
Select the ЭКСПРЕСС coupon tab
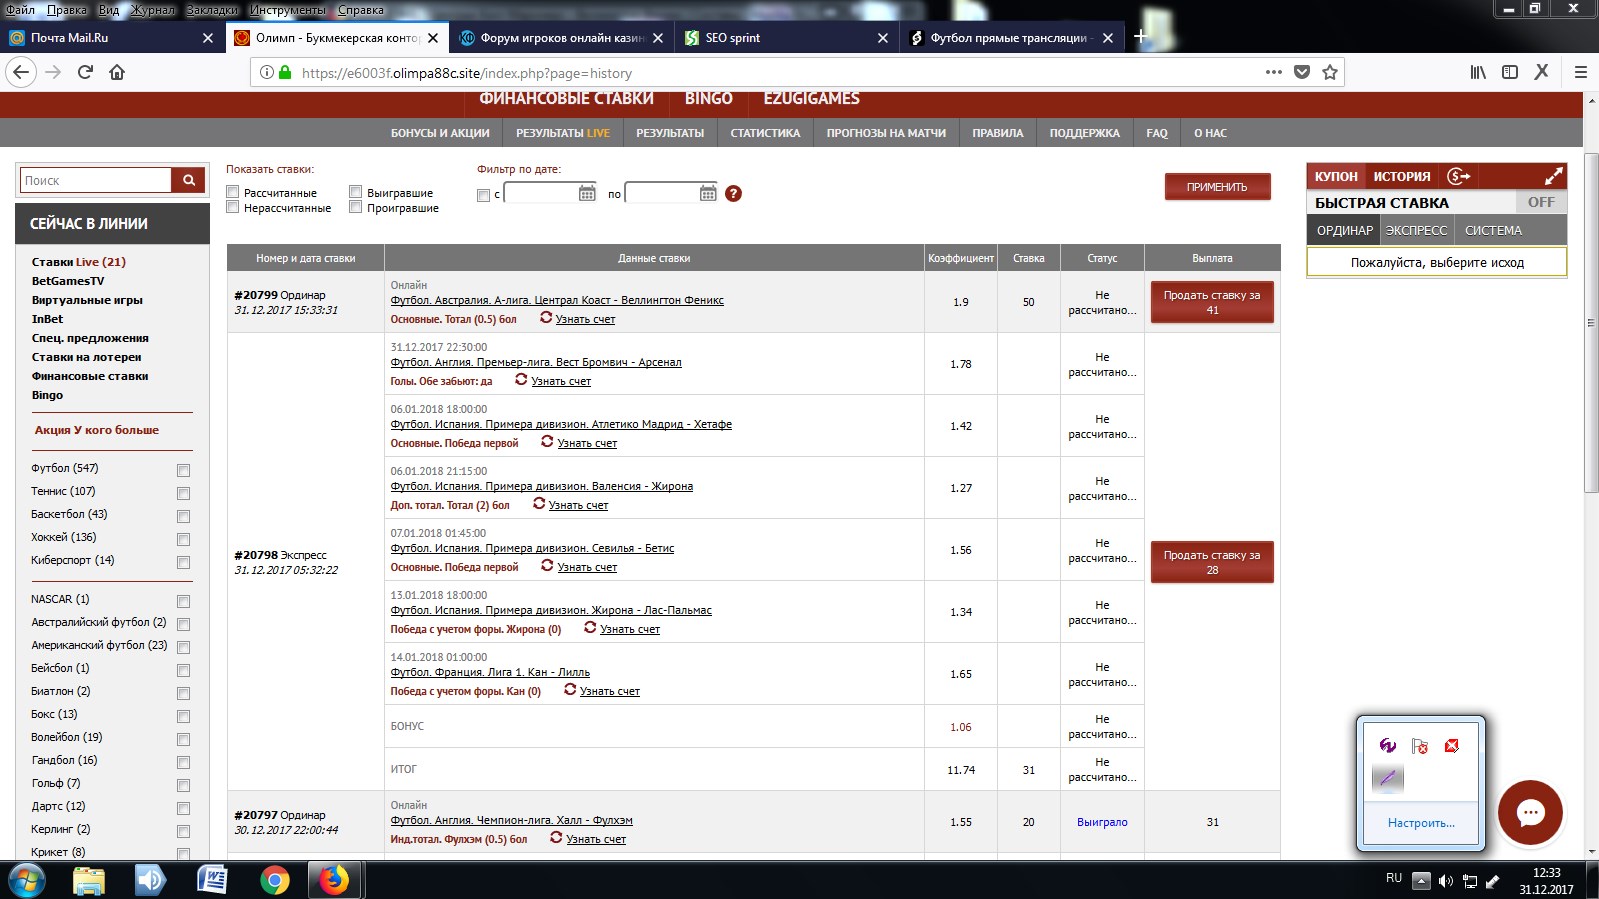click(1416, 230)
